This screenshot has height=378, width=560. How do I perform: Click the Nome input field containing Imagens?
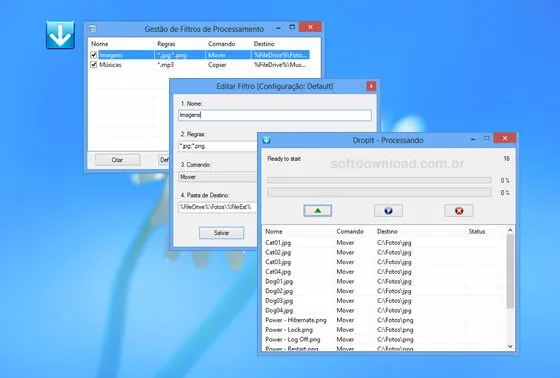275,115
